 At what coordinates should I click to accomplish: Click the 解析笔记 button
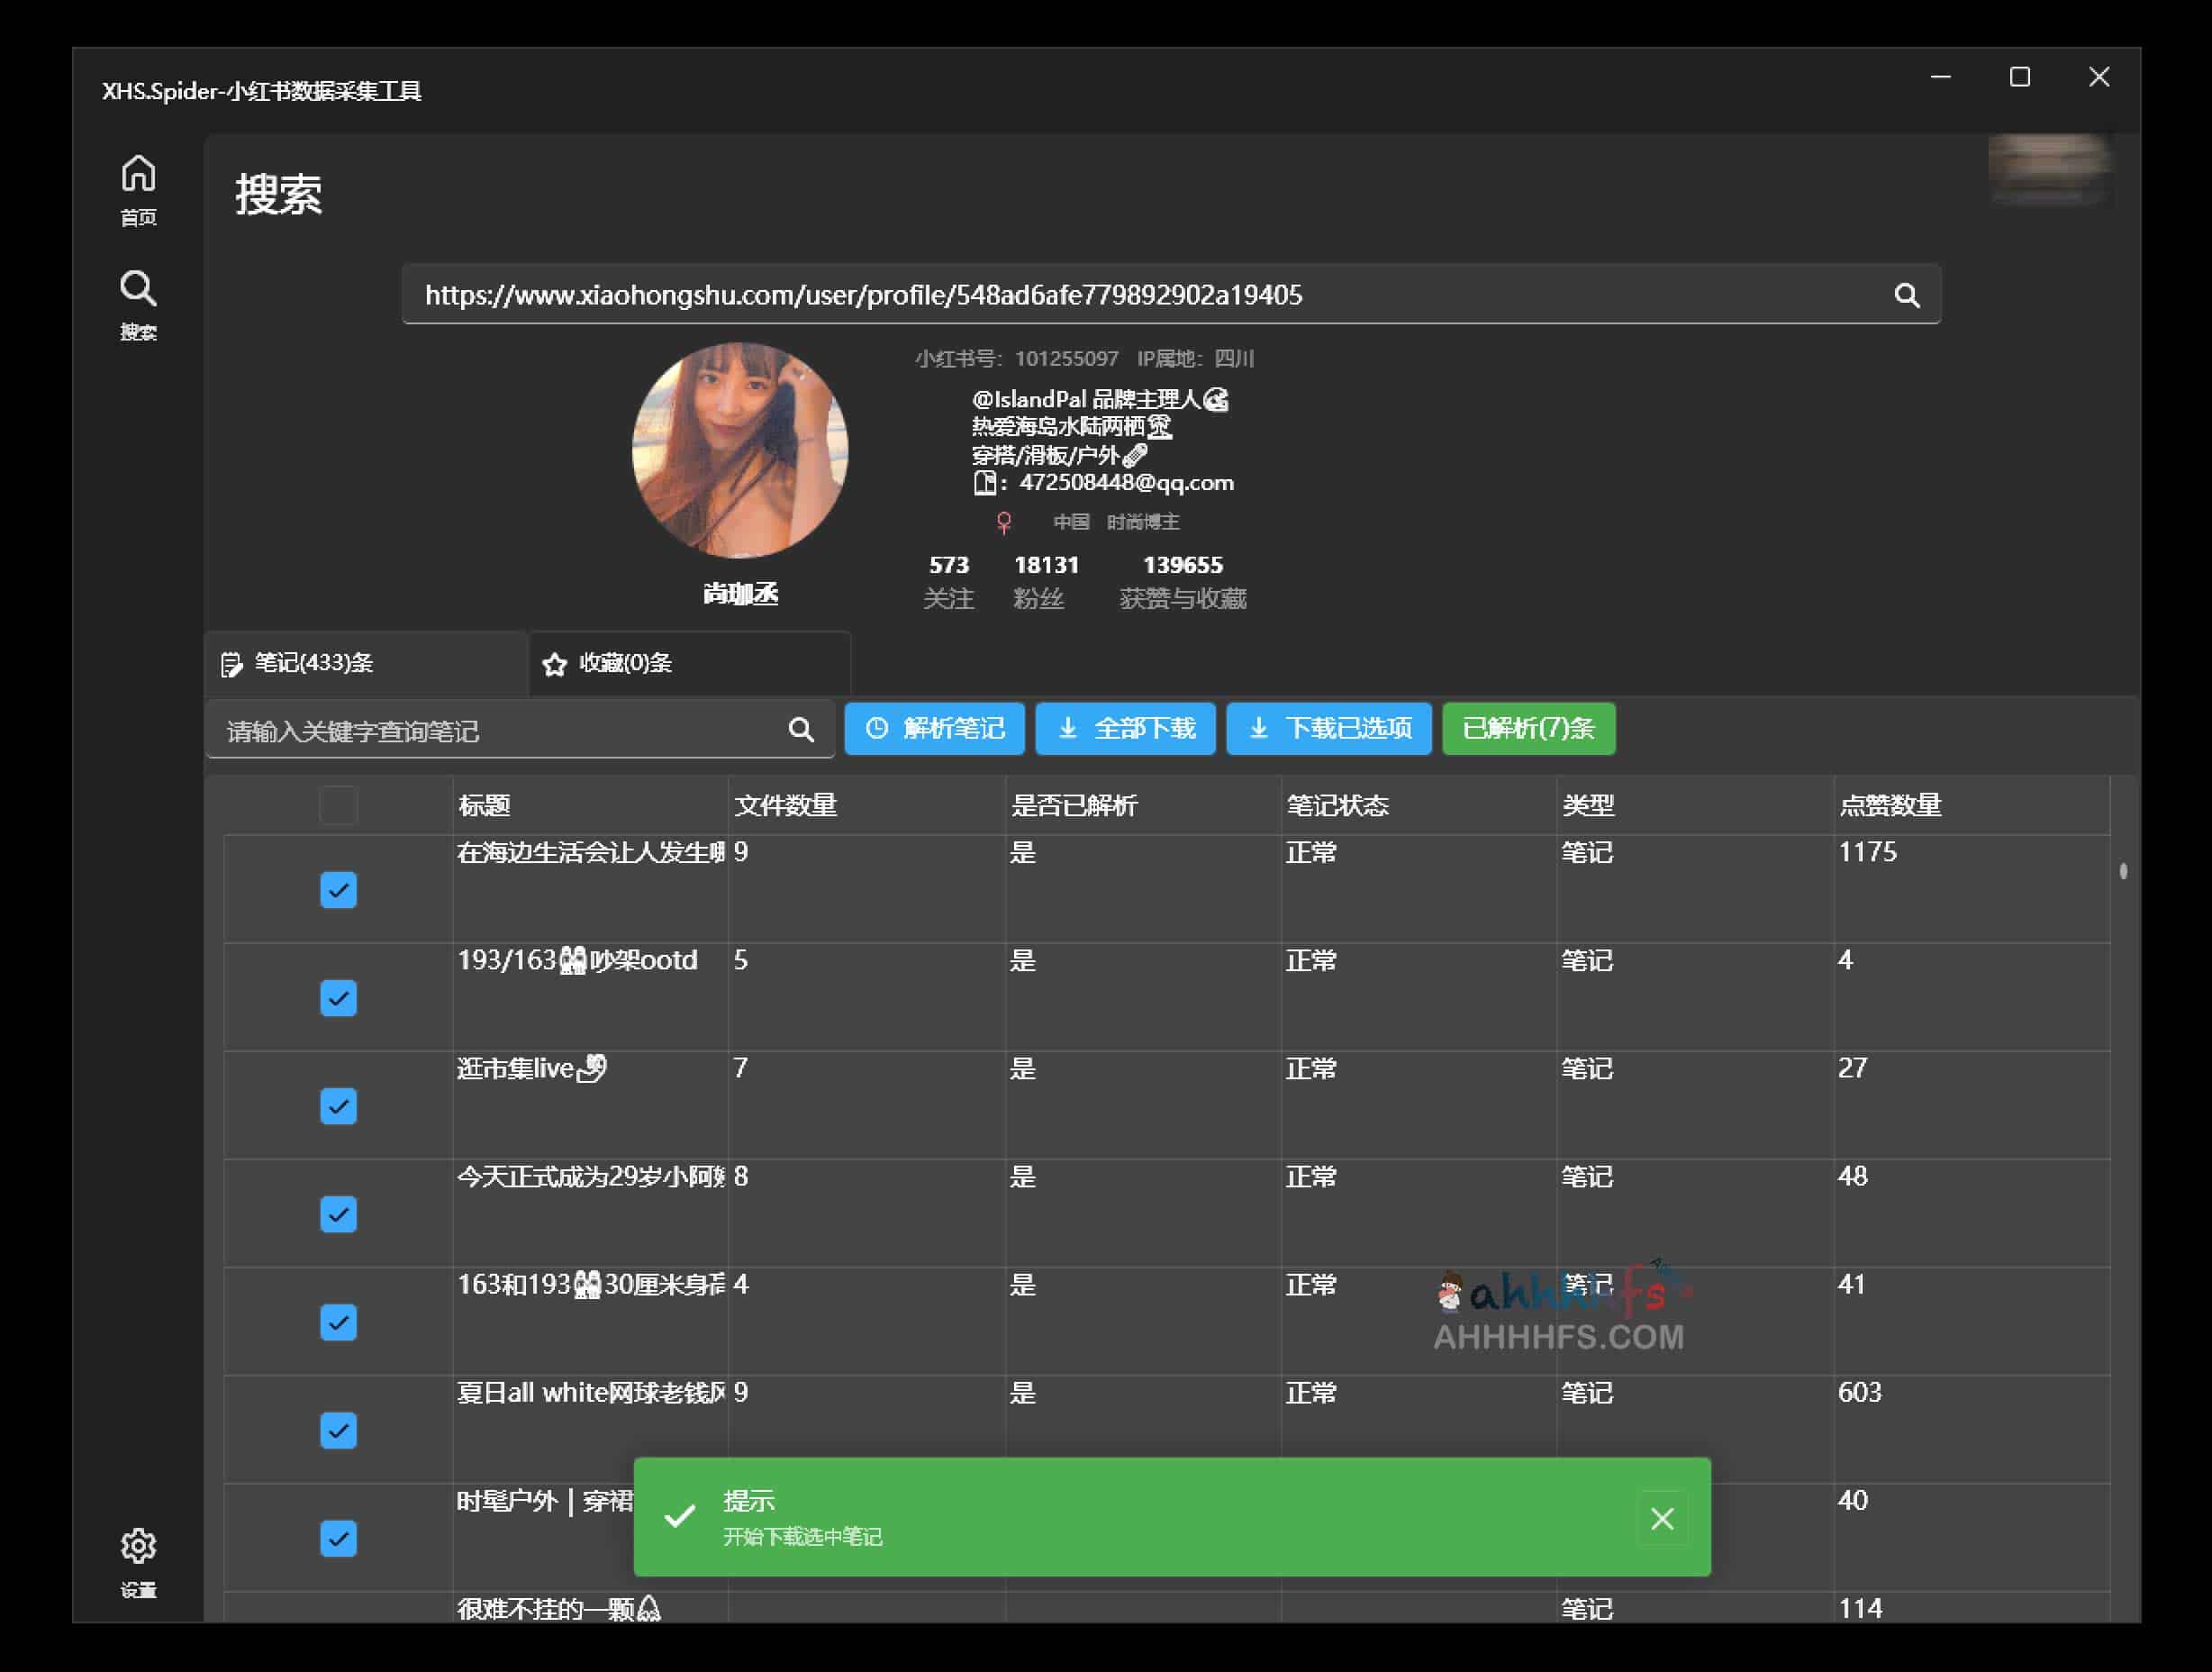coord(934,728)
